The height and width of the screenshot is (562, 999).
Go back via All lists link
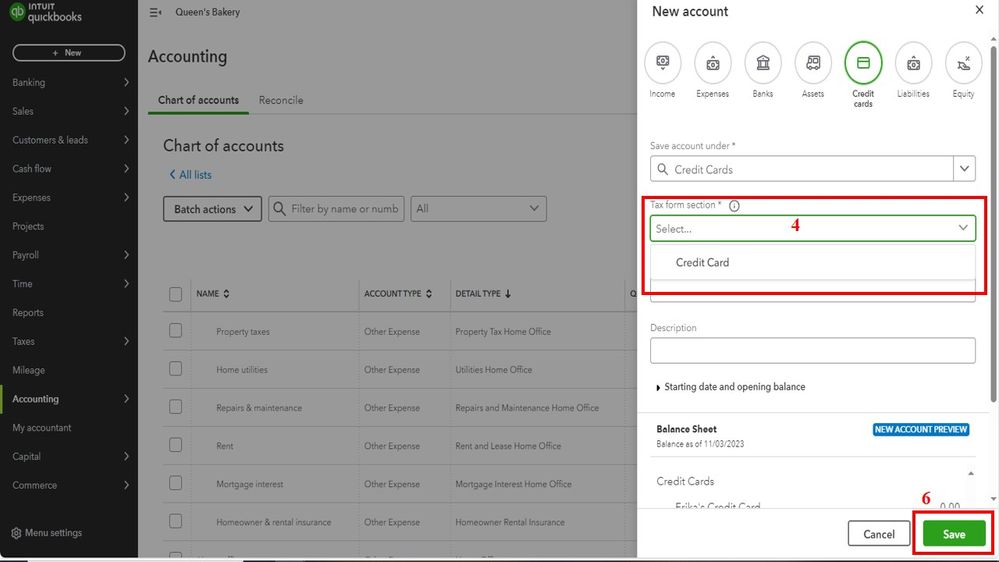190,175
